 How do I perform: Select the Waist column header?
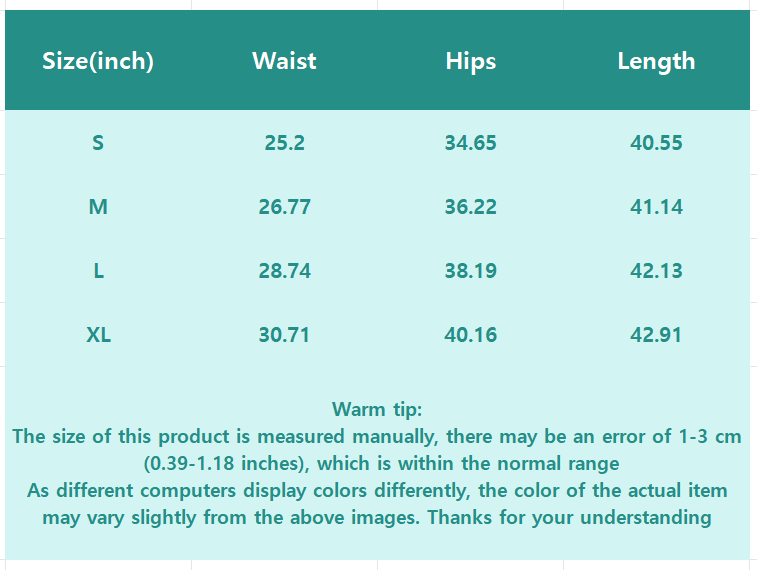pyautogui.click(x=284, y=61)
